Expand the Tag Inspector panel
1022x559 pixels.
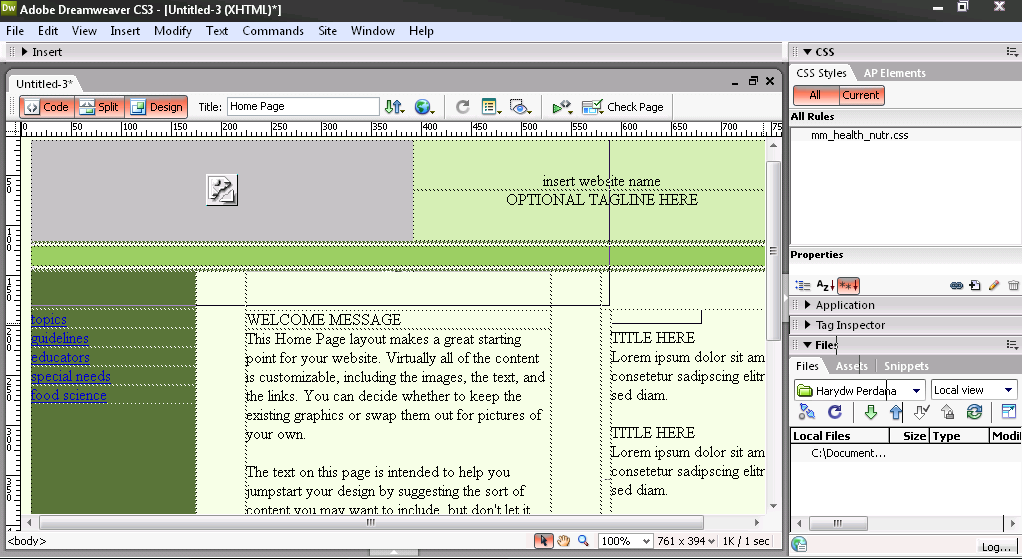[x=850, y=325]
